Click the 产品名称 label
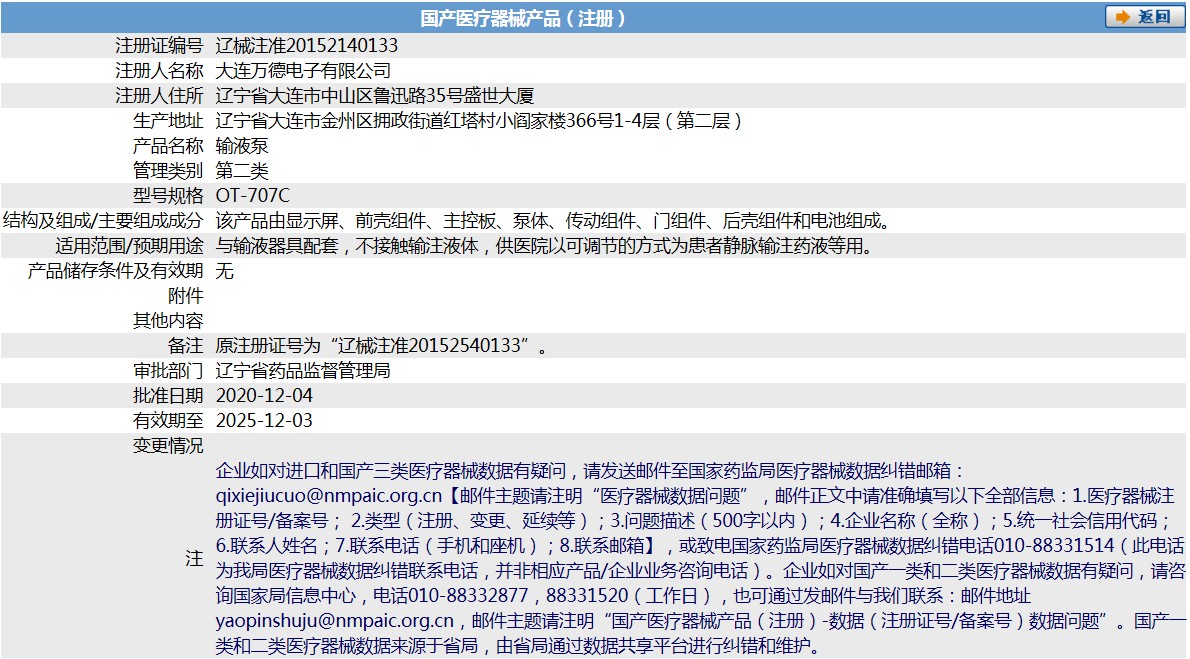The image size is (1190, 659). tap(168, 146)
